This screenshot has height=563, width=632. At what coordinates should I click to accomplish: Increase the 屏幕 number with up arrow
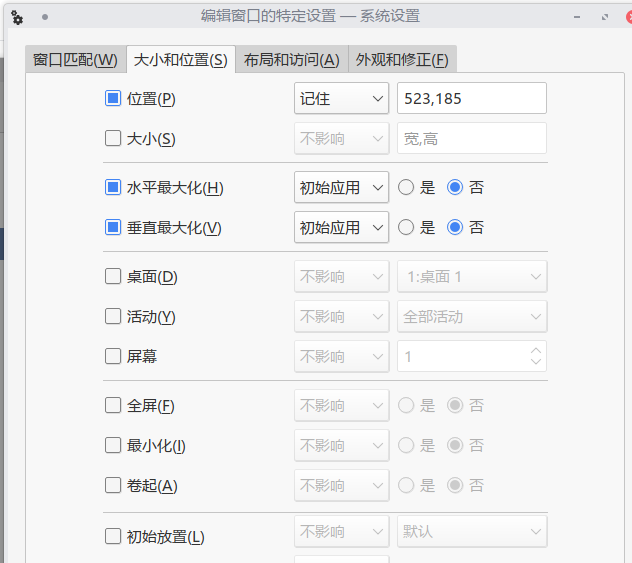click(x=536, y=350)
